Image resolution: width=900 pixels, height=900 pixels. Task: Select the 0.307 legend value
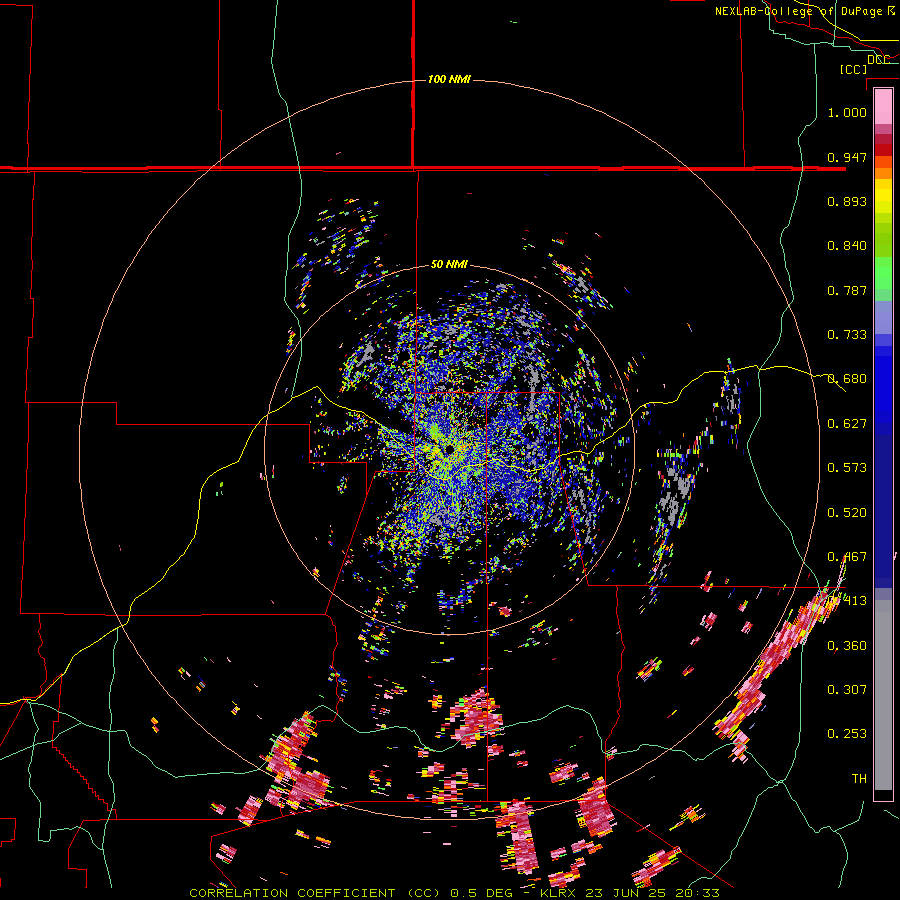[847, 689]
